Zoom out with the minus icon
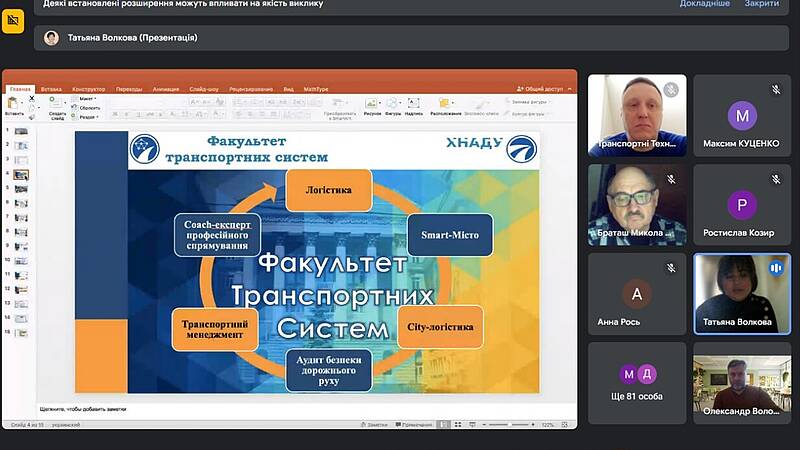This screenshot has height=450, width=800. click(x=484, y=424)
